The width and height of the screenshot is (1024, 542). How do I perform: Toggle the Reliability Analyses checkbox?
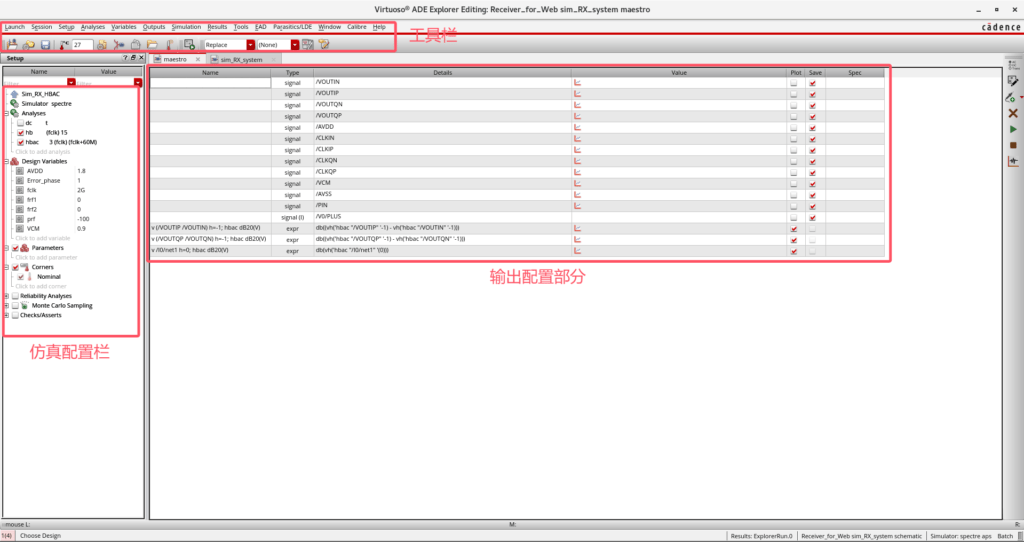[x=15, y=296]
